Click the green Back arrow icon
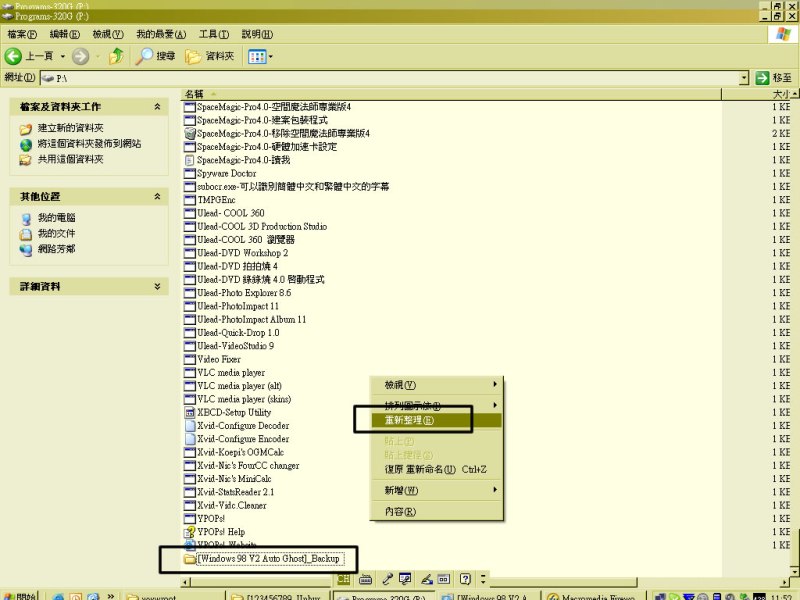The image size is (800, 600). click(13, 56)
